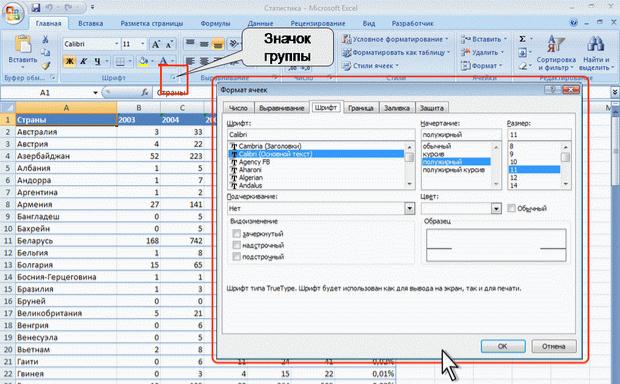Click the Select All corner of worksheet
The image size is (620, 384).
coord(8,108)
